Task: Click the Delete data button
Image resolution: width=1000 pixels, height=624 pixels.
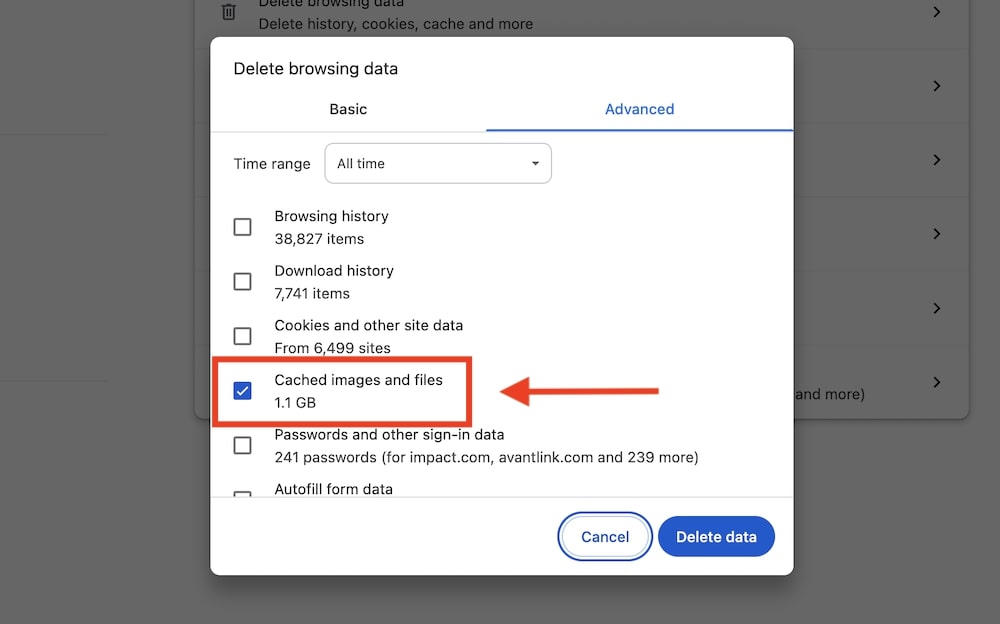Action: [716, 537]
